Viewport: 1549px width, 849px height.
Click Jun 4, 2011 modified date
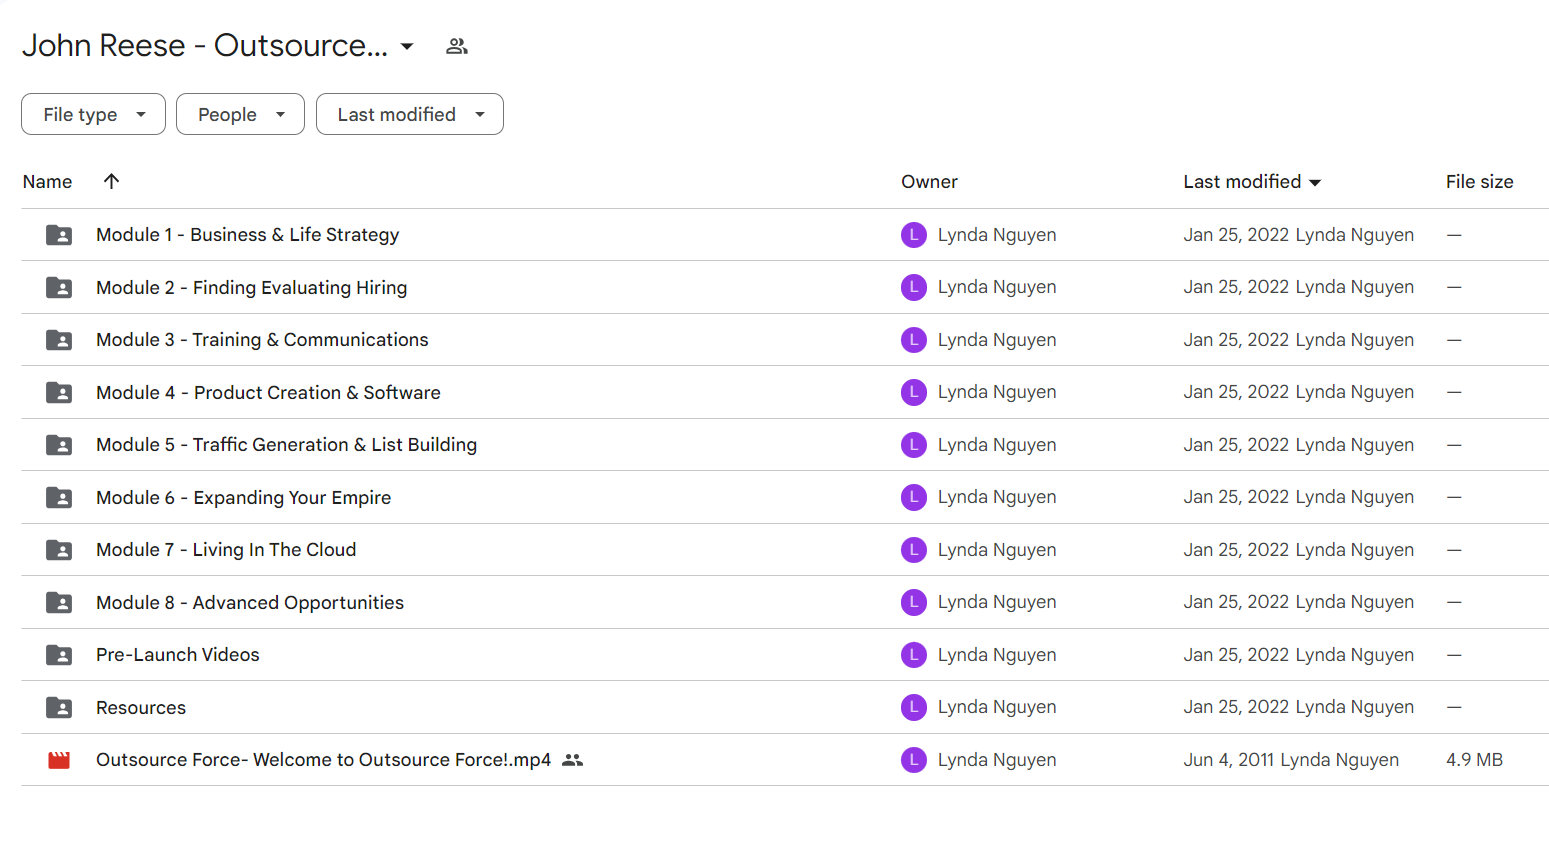(1229, 760)
